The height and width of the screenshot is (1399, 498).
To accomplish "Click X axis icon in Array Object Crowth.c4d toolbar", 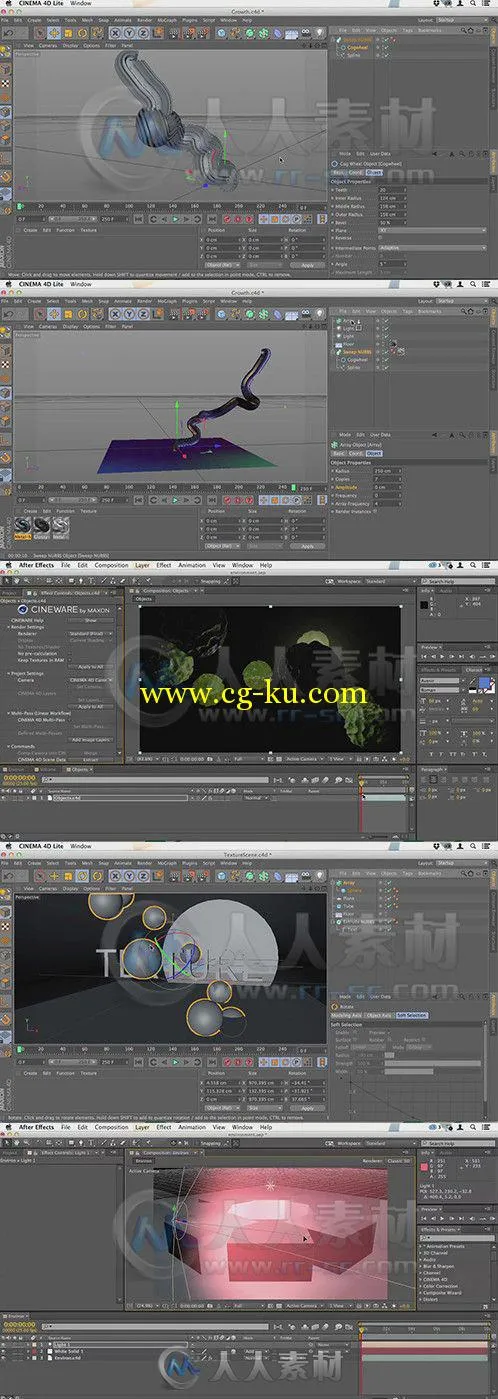I will point(116,312).
